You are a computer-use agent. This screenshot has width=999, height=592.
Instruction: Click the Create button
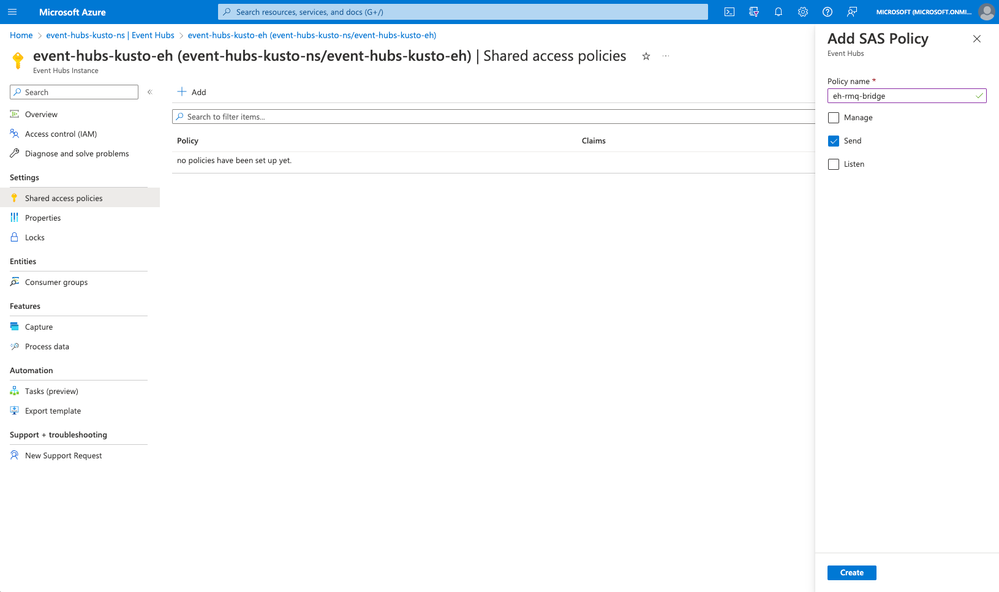click(852, 573)
